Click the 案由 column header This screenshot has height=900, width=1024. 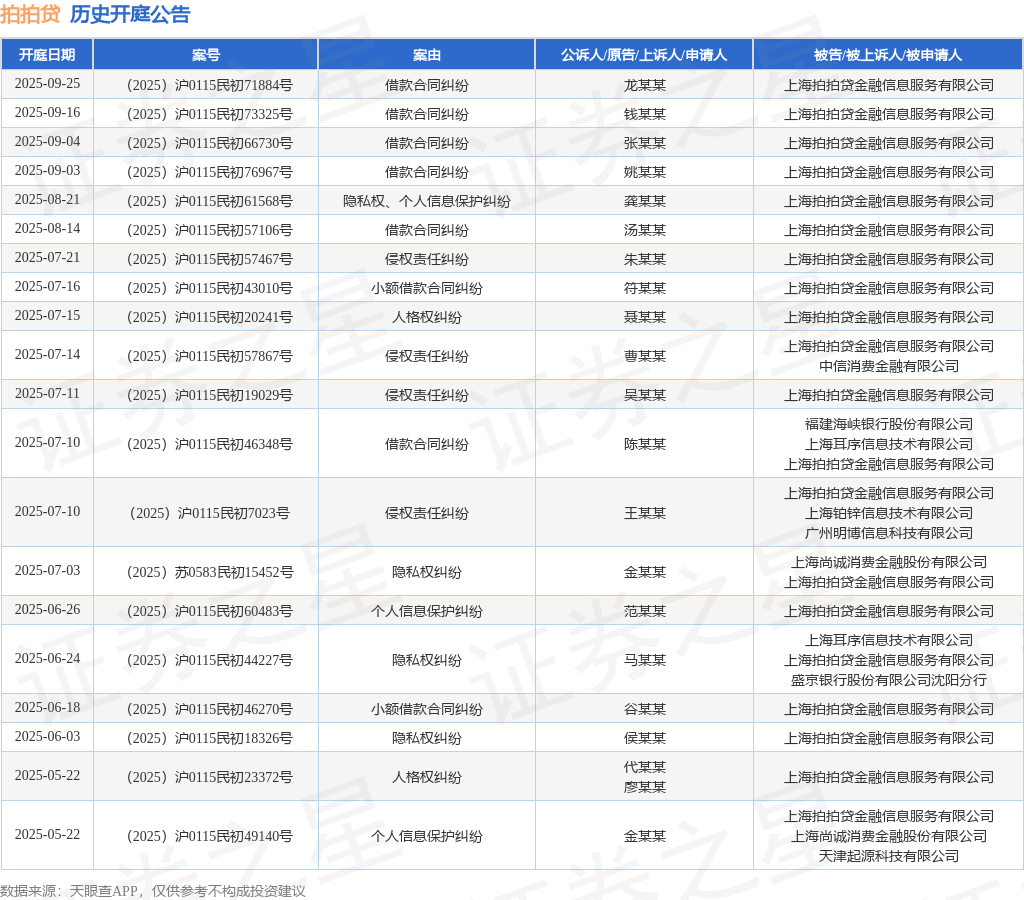coord(426,55)
